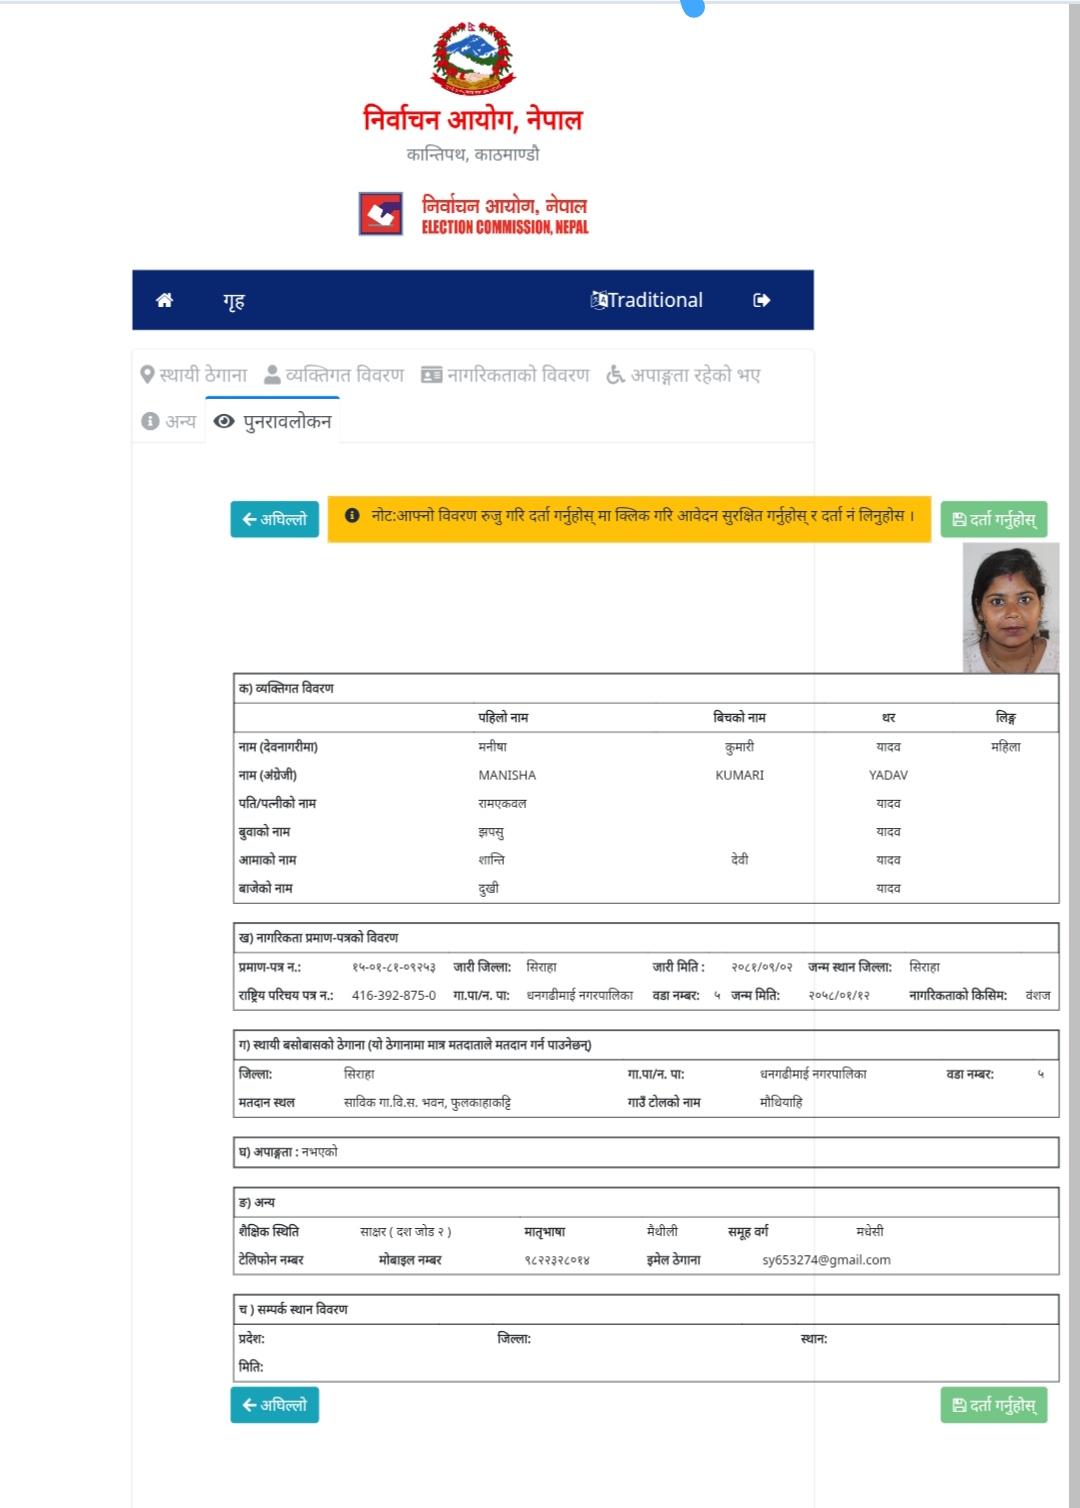Screen dimensions: 1080x1508
Task: Click the birth date २०५८/०१/१२
Action: pyautogui.click(x=839, y=995)
